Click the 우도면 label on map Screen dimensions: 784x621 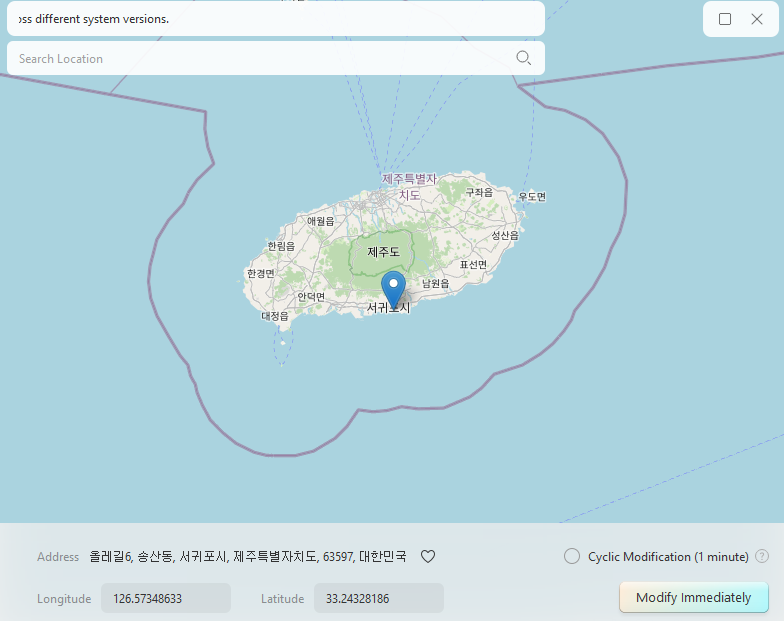point(532,196)
